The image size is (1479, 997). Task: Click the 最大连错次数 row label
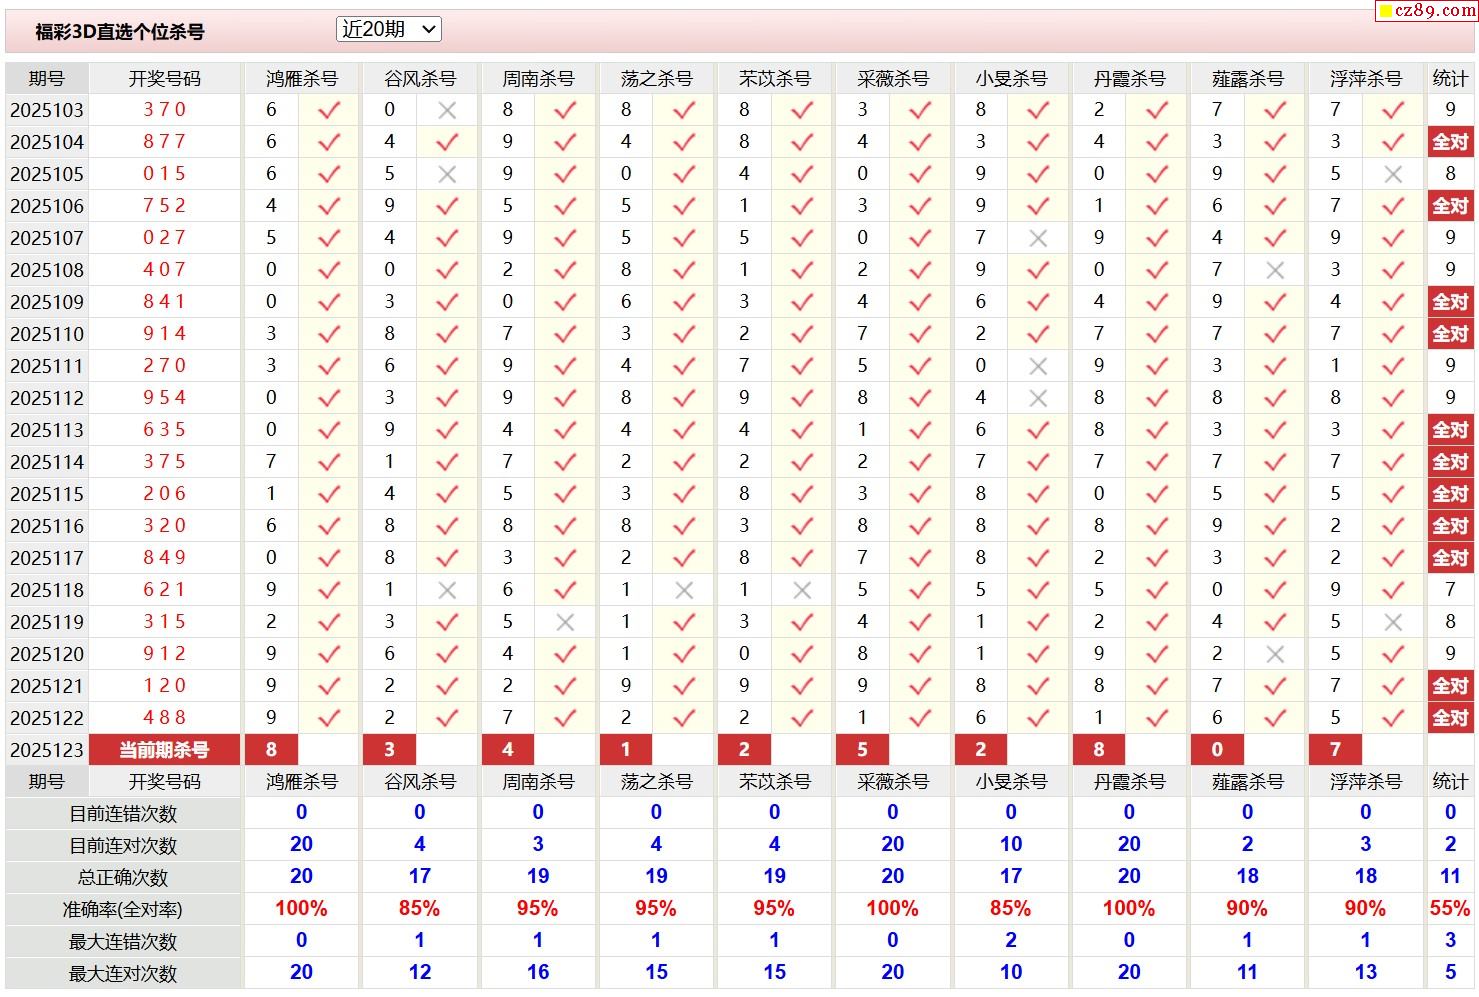(x=123, y=941)
